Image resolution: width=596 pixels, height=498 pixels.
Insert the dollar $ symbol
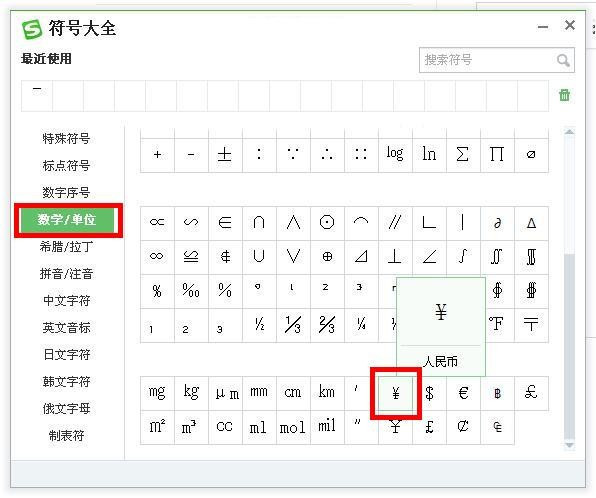430,393
